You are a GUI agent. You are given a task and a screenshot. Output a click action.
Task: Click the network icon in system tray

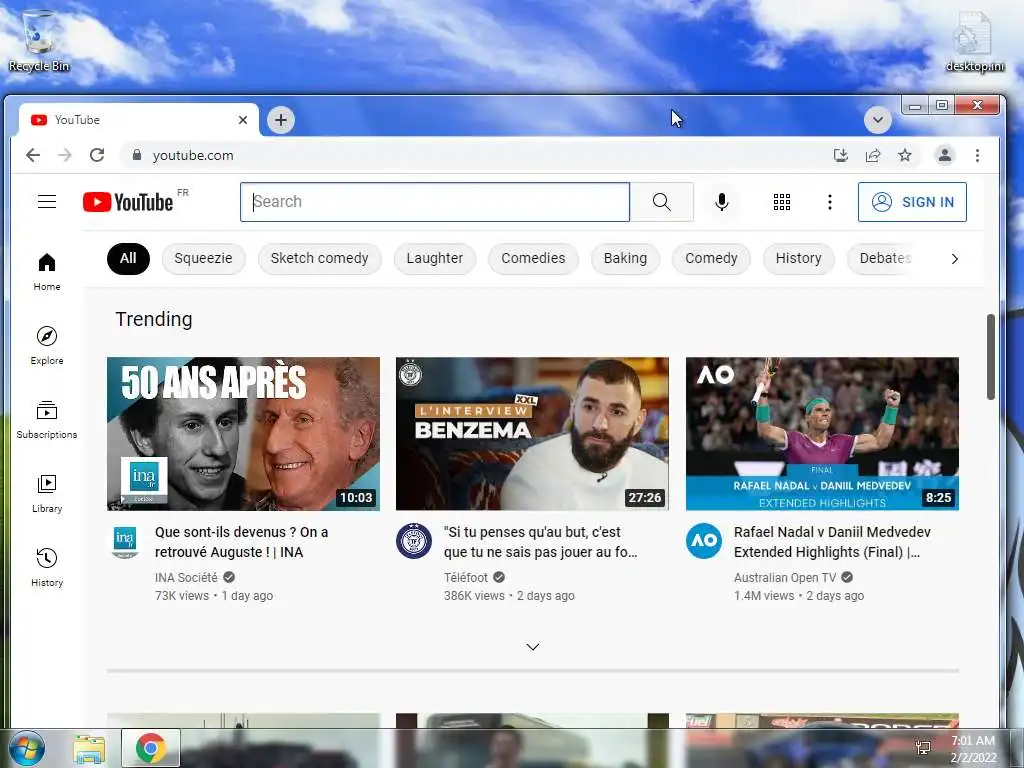pyautogui.click(x=923, y=746)
